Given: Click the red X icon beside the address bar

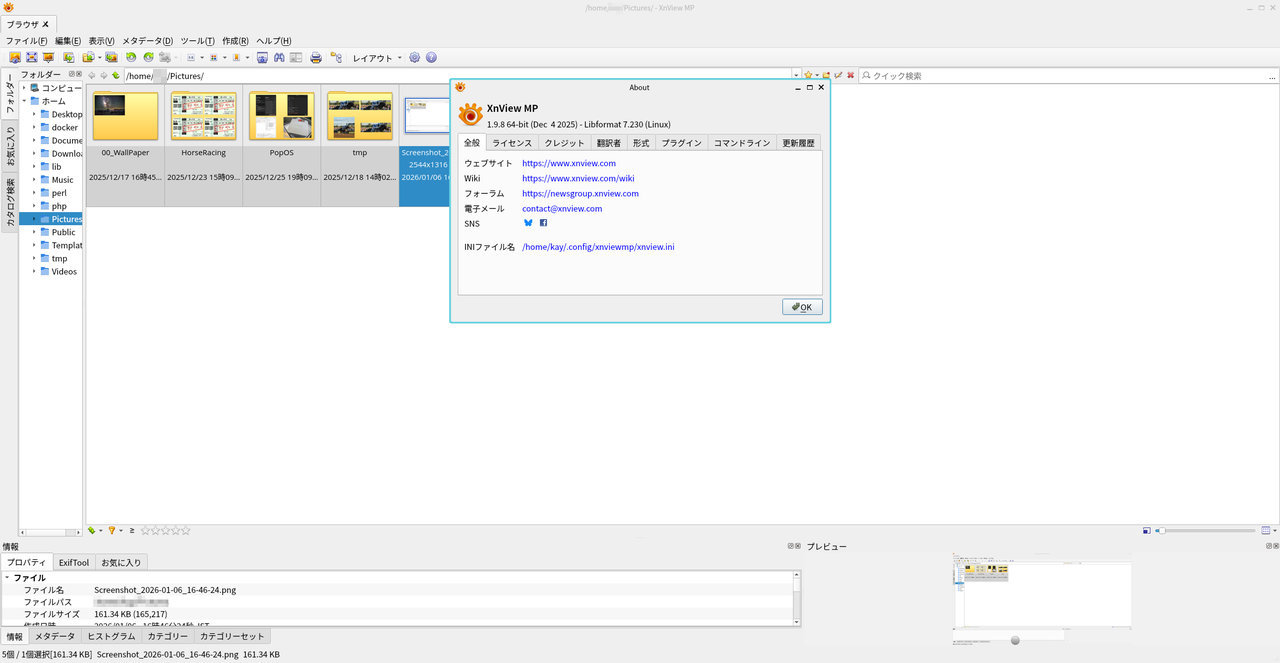Looking at the screenshot, I should [850, 76].
